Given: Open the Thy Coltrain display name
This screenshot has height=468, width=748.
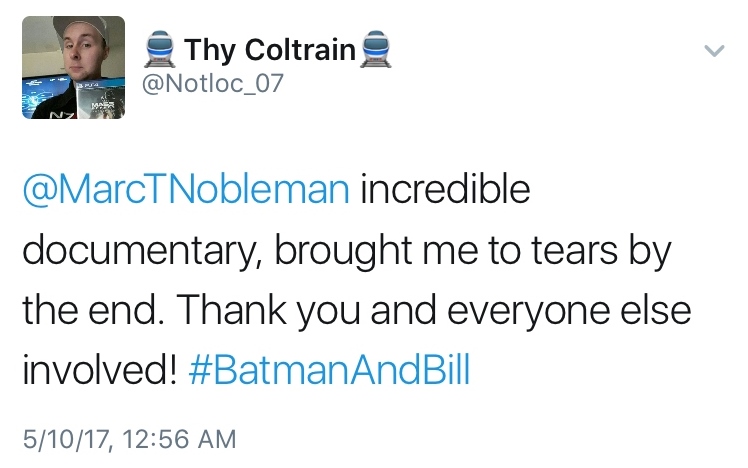Looking at the screenshot, I should pyautogui.click(x=268, y=49).
